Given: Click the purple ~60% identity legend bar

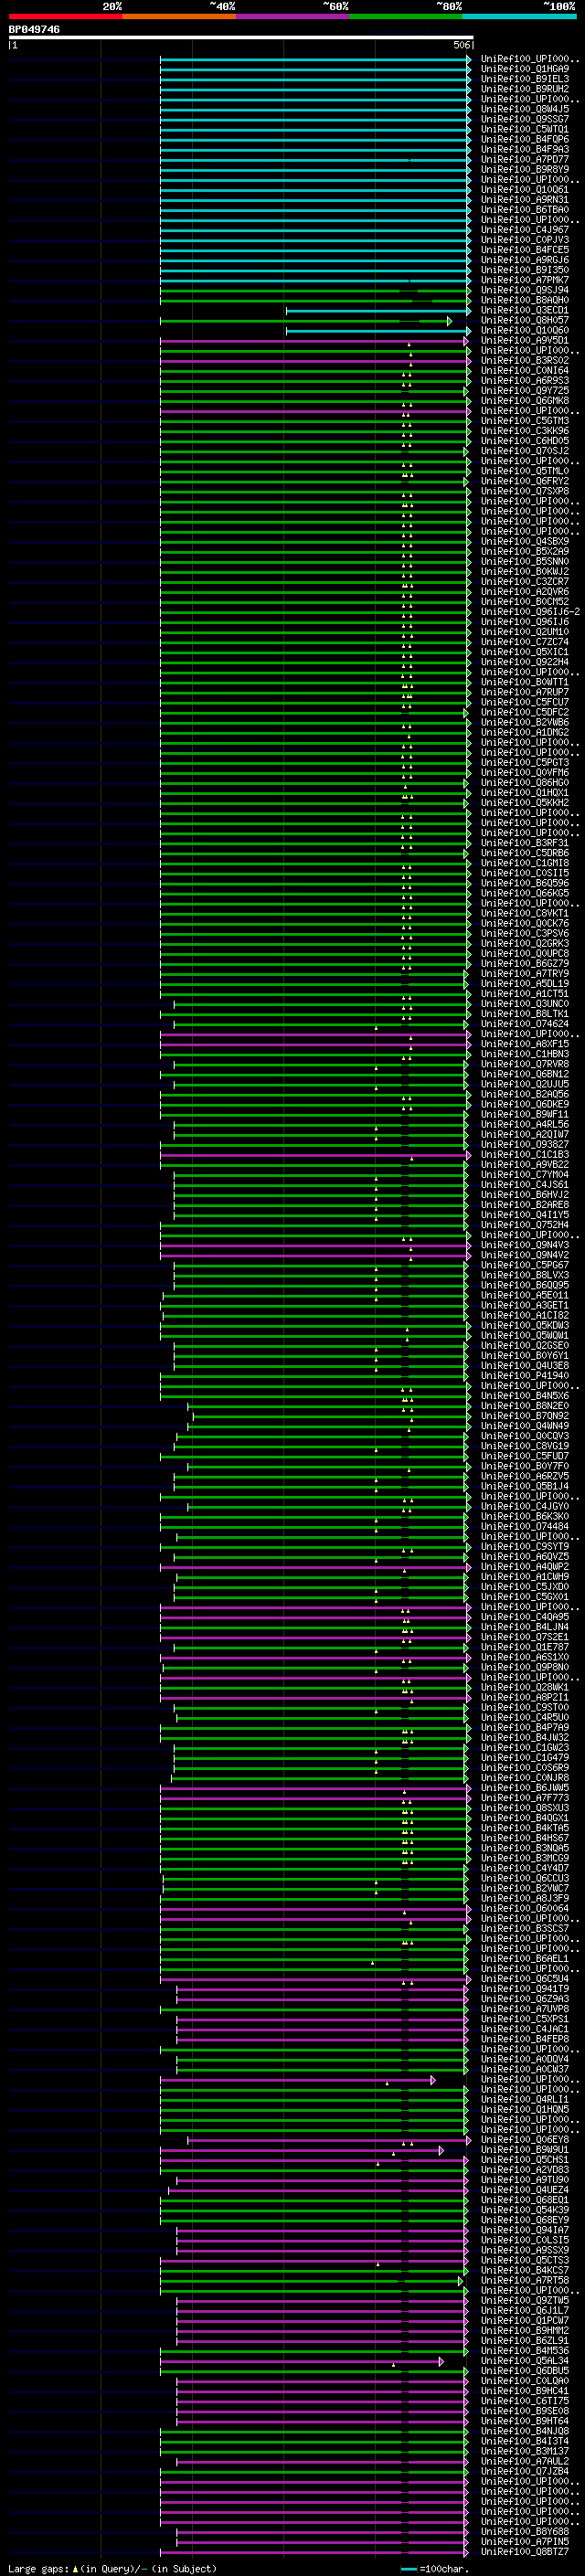Looking at the screenshot, I should [x=292, y=16].
